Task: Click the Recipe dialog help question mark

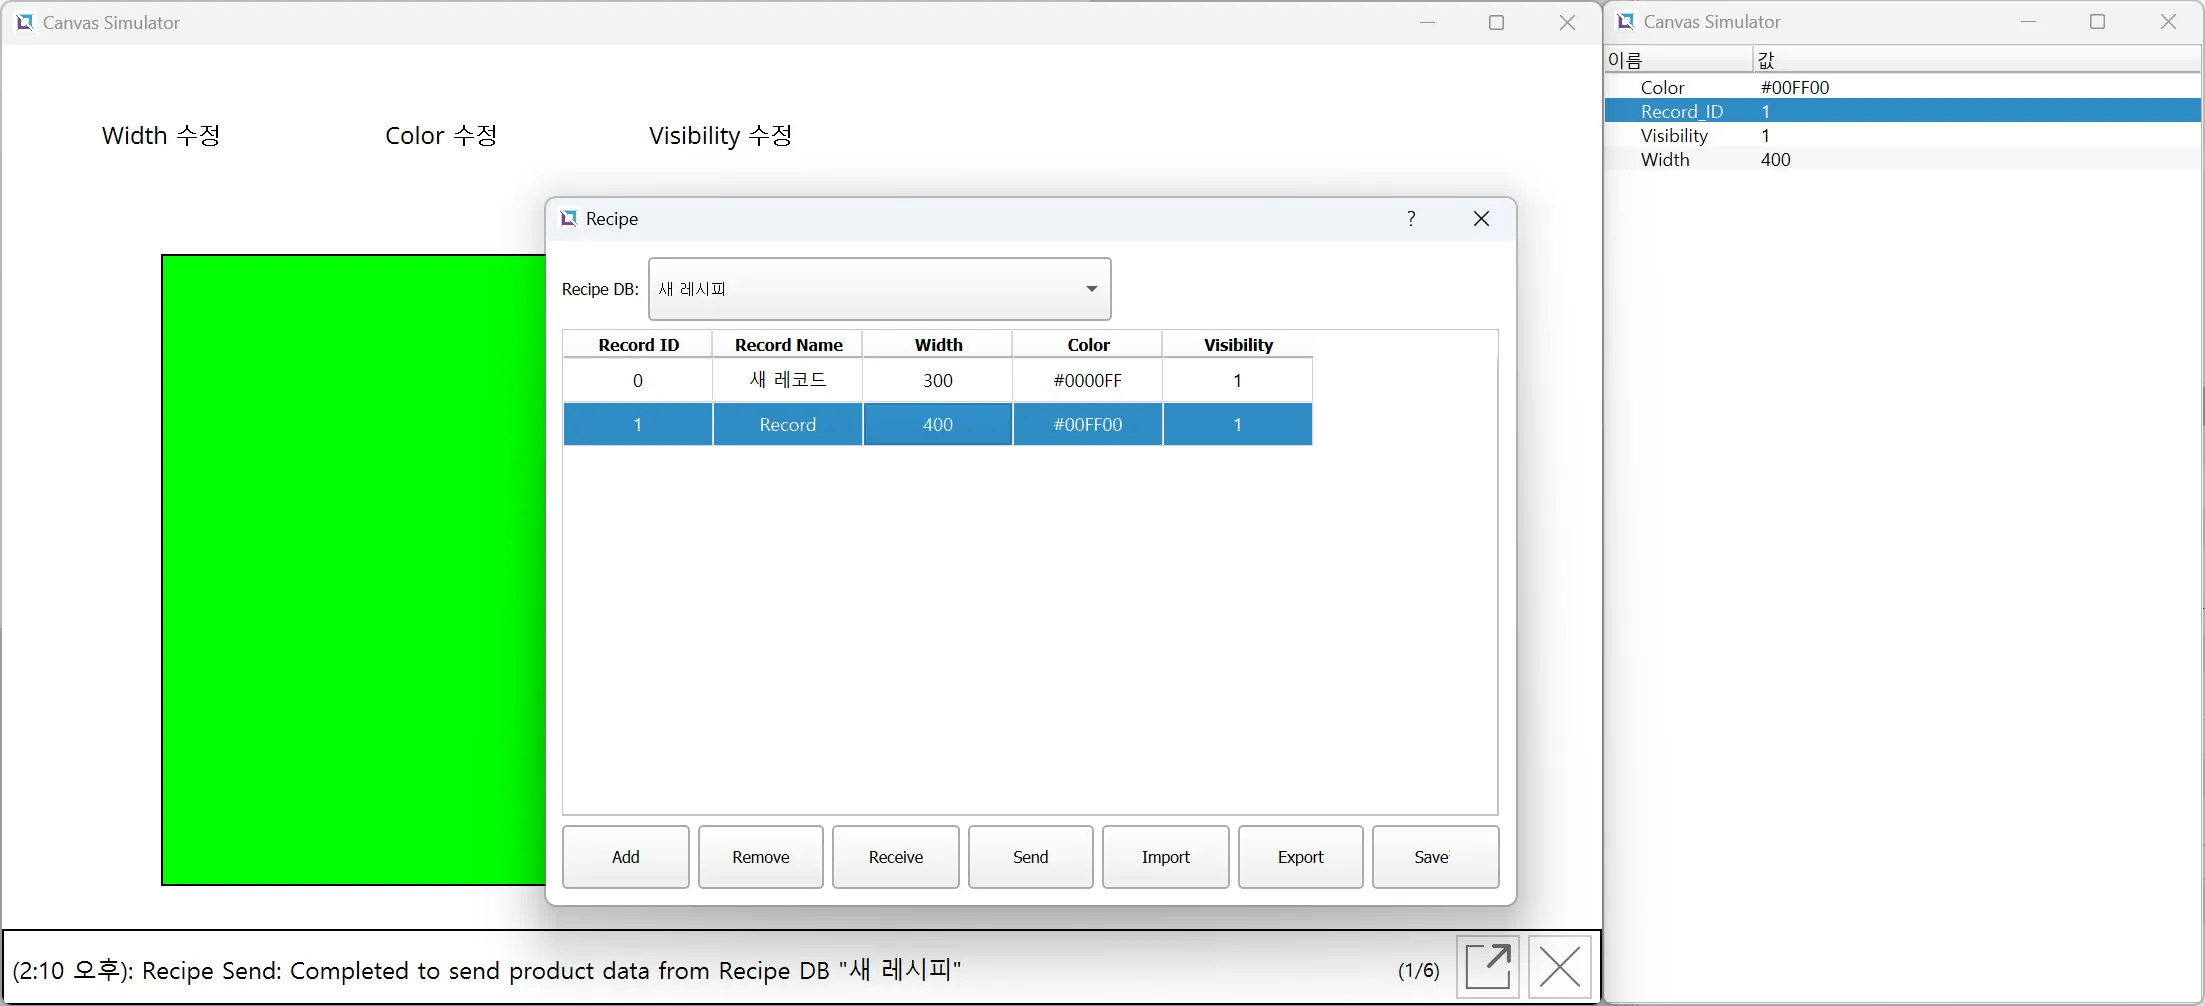Action: point(1411,219)
